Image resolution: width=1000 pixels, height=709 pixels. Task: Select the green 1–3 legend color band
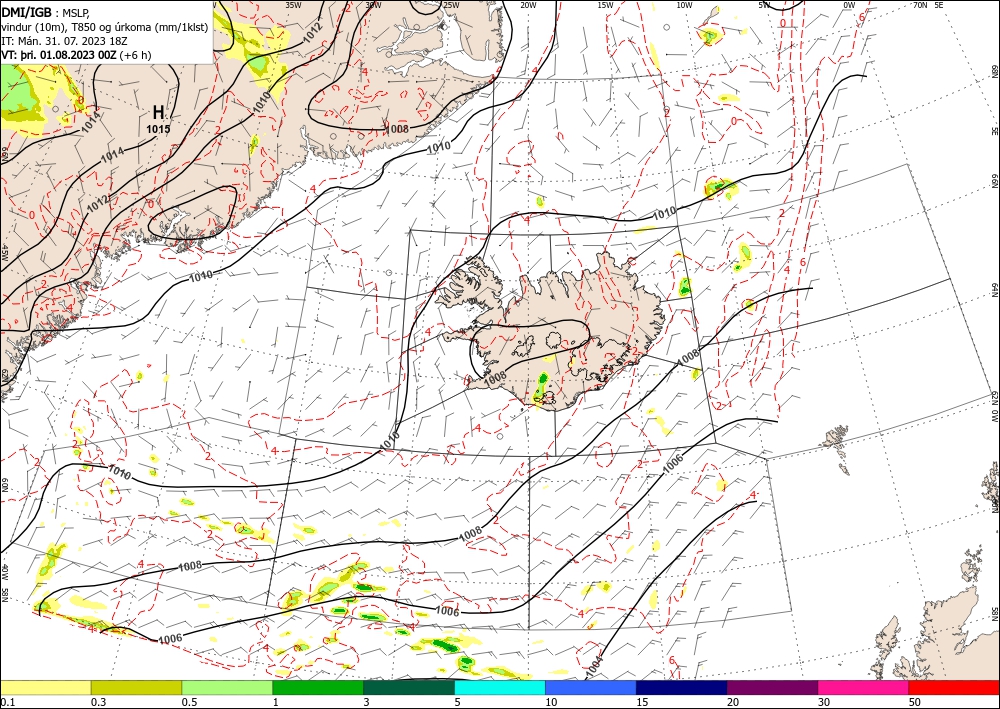[x=318, y=687]
